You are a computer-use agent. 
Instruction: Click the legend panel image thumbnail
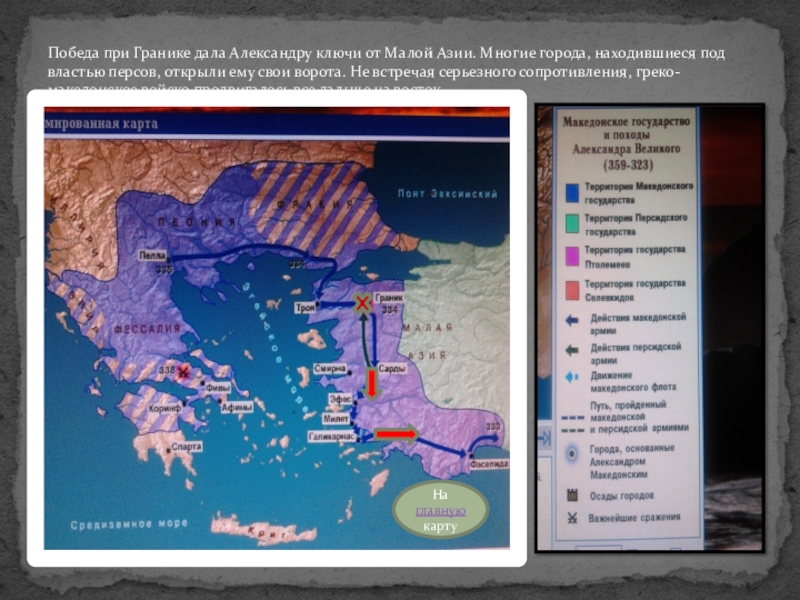[x=649, y=328]
